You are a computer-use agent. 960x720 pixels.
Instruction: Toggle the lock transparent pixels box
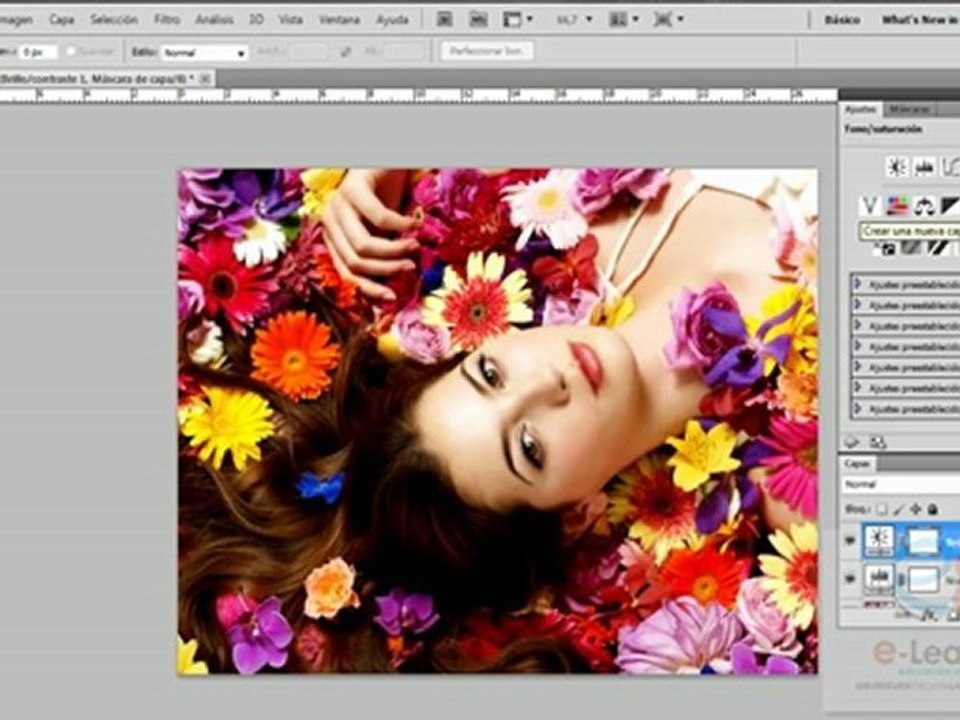click(882, 509)
